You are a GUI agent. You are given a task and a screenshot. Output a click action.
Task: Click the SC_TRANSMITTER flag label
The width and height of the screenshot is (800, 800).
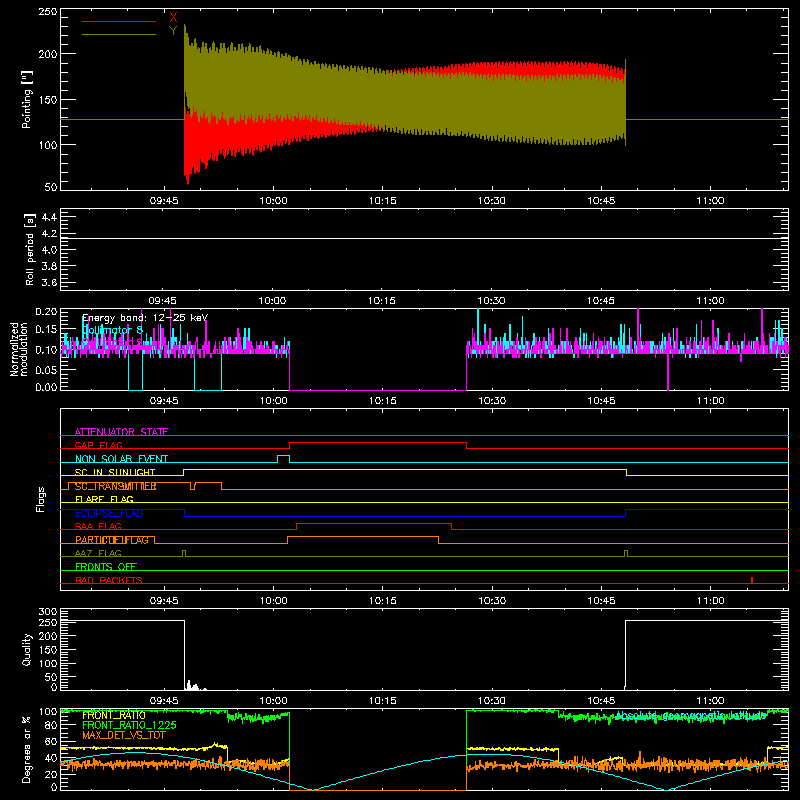pos(115,486)
